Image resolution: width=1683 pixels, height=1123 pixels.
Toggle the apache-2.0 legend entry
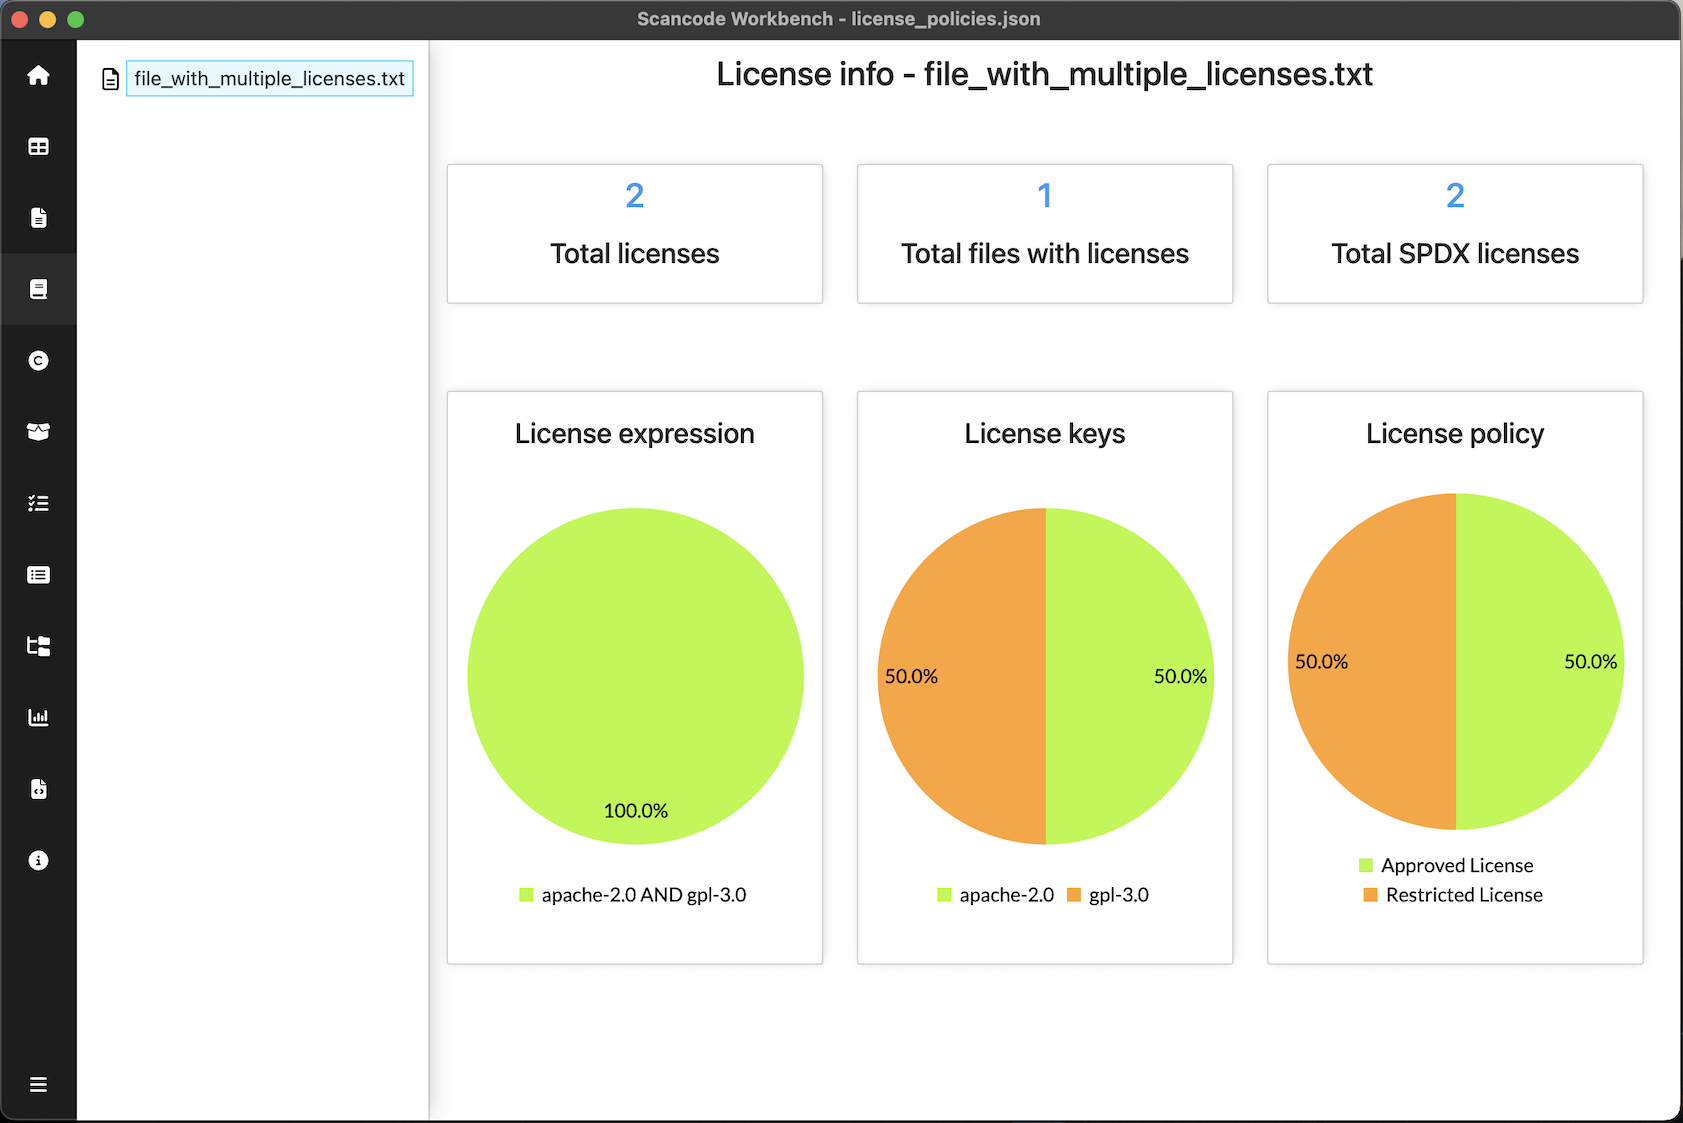[995, 895]
